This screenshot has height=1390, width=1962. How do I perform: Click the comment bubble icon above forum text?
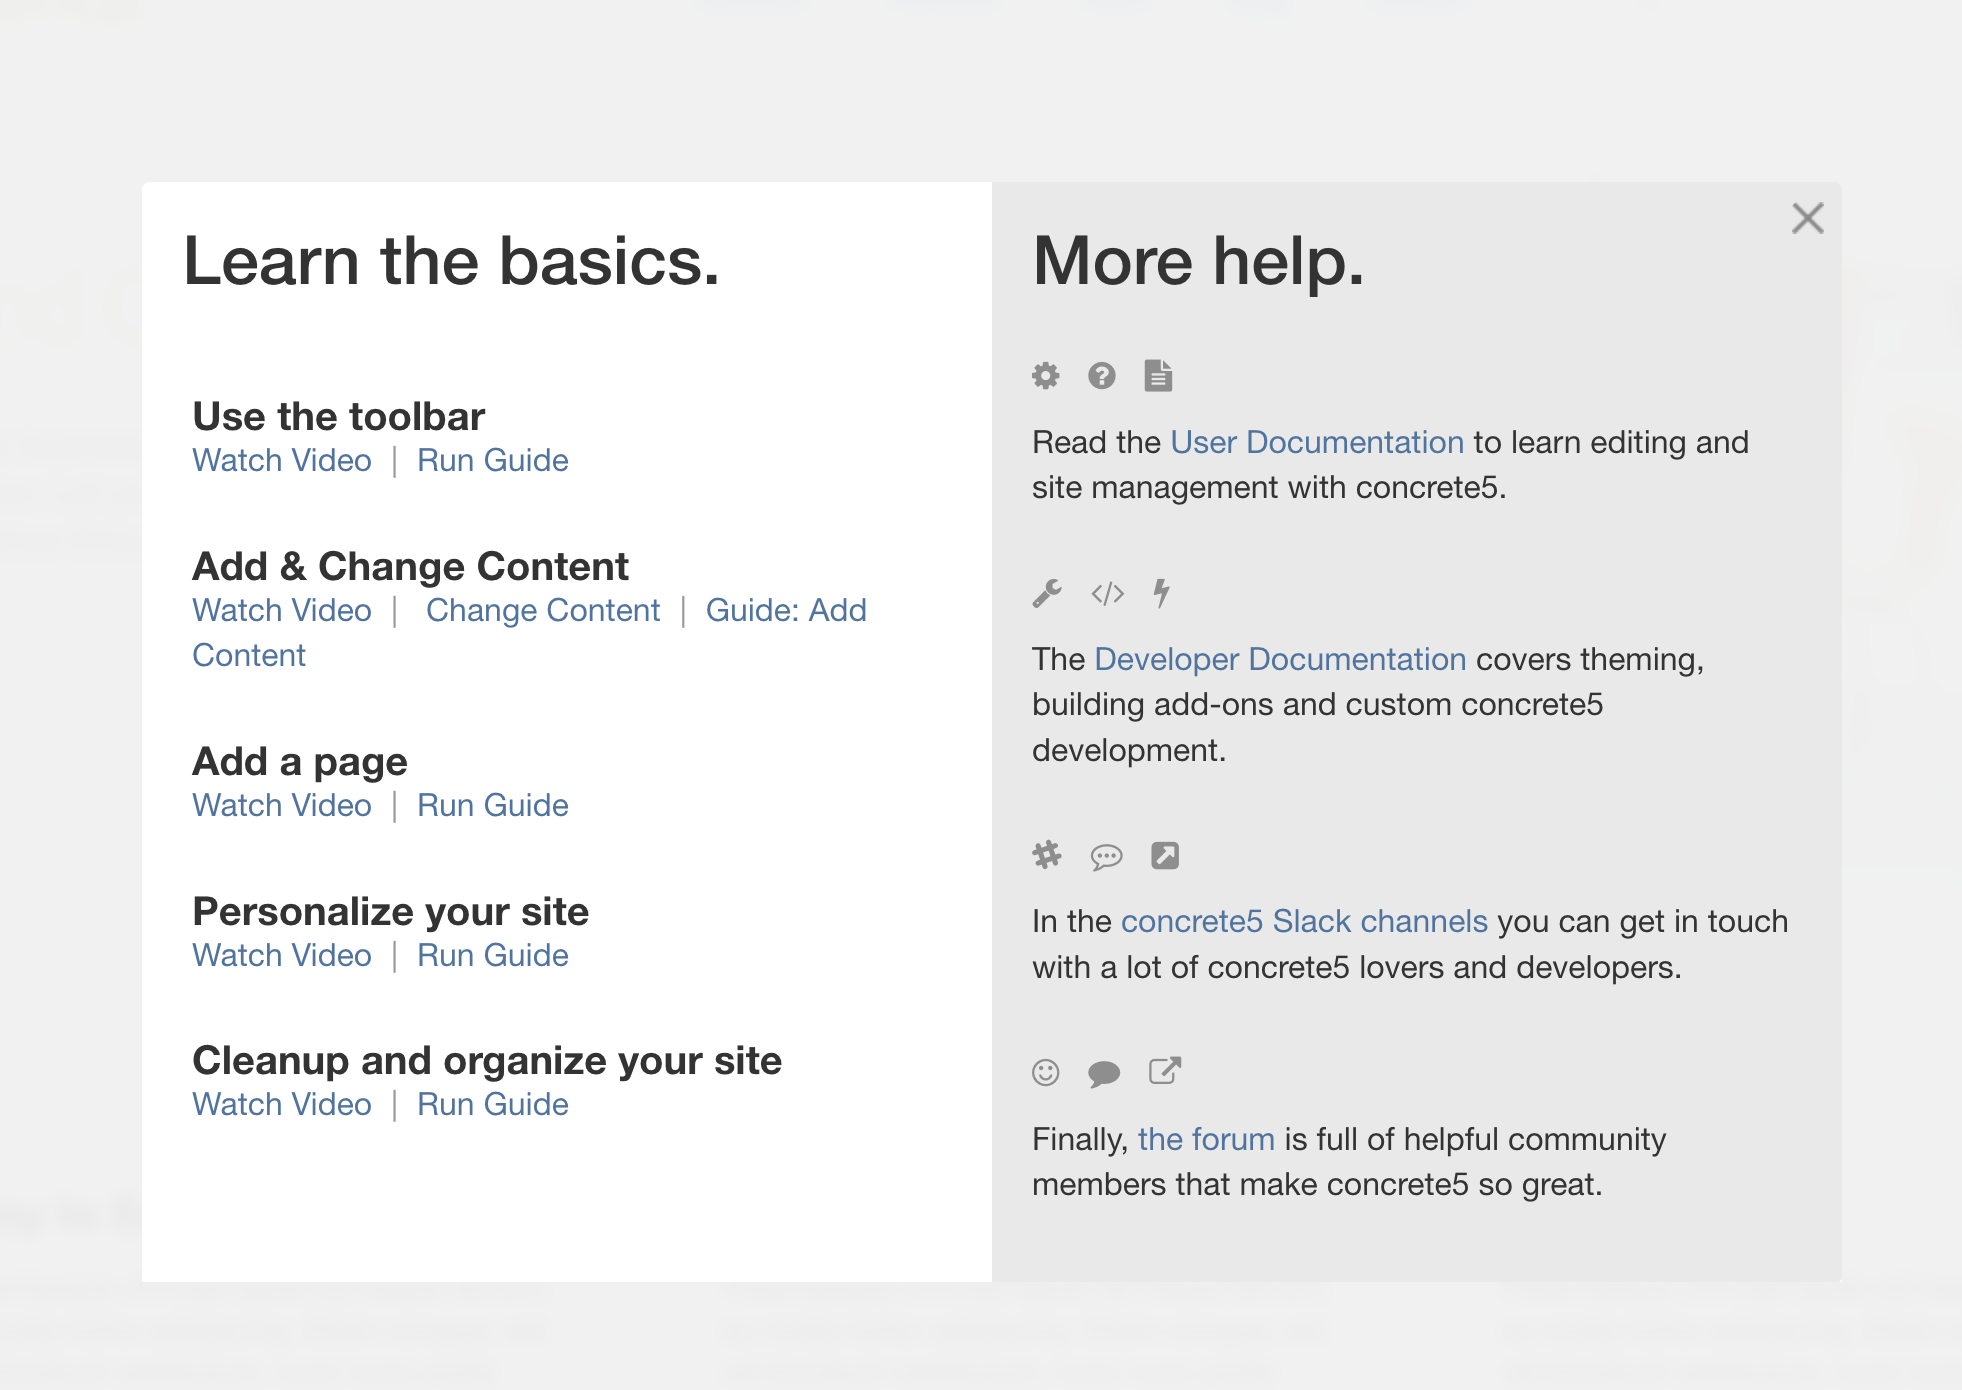(x=1104, y=1072)
